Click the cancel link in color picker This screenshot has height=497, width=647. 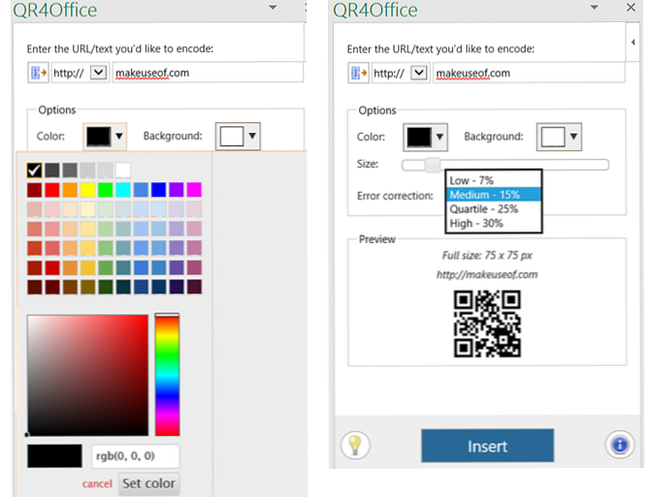point(97,484)
